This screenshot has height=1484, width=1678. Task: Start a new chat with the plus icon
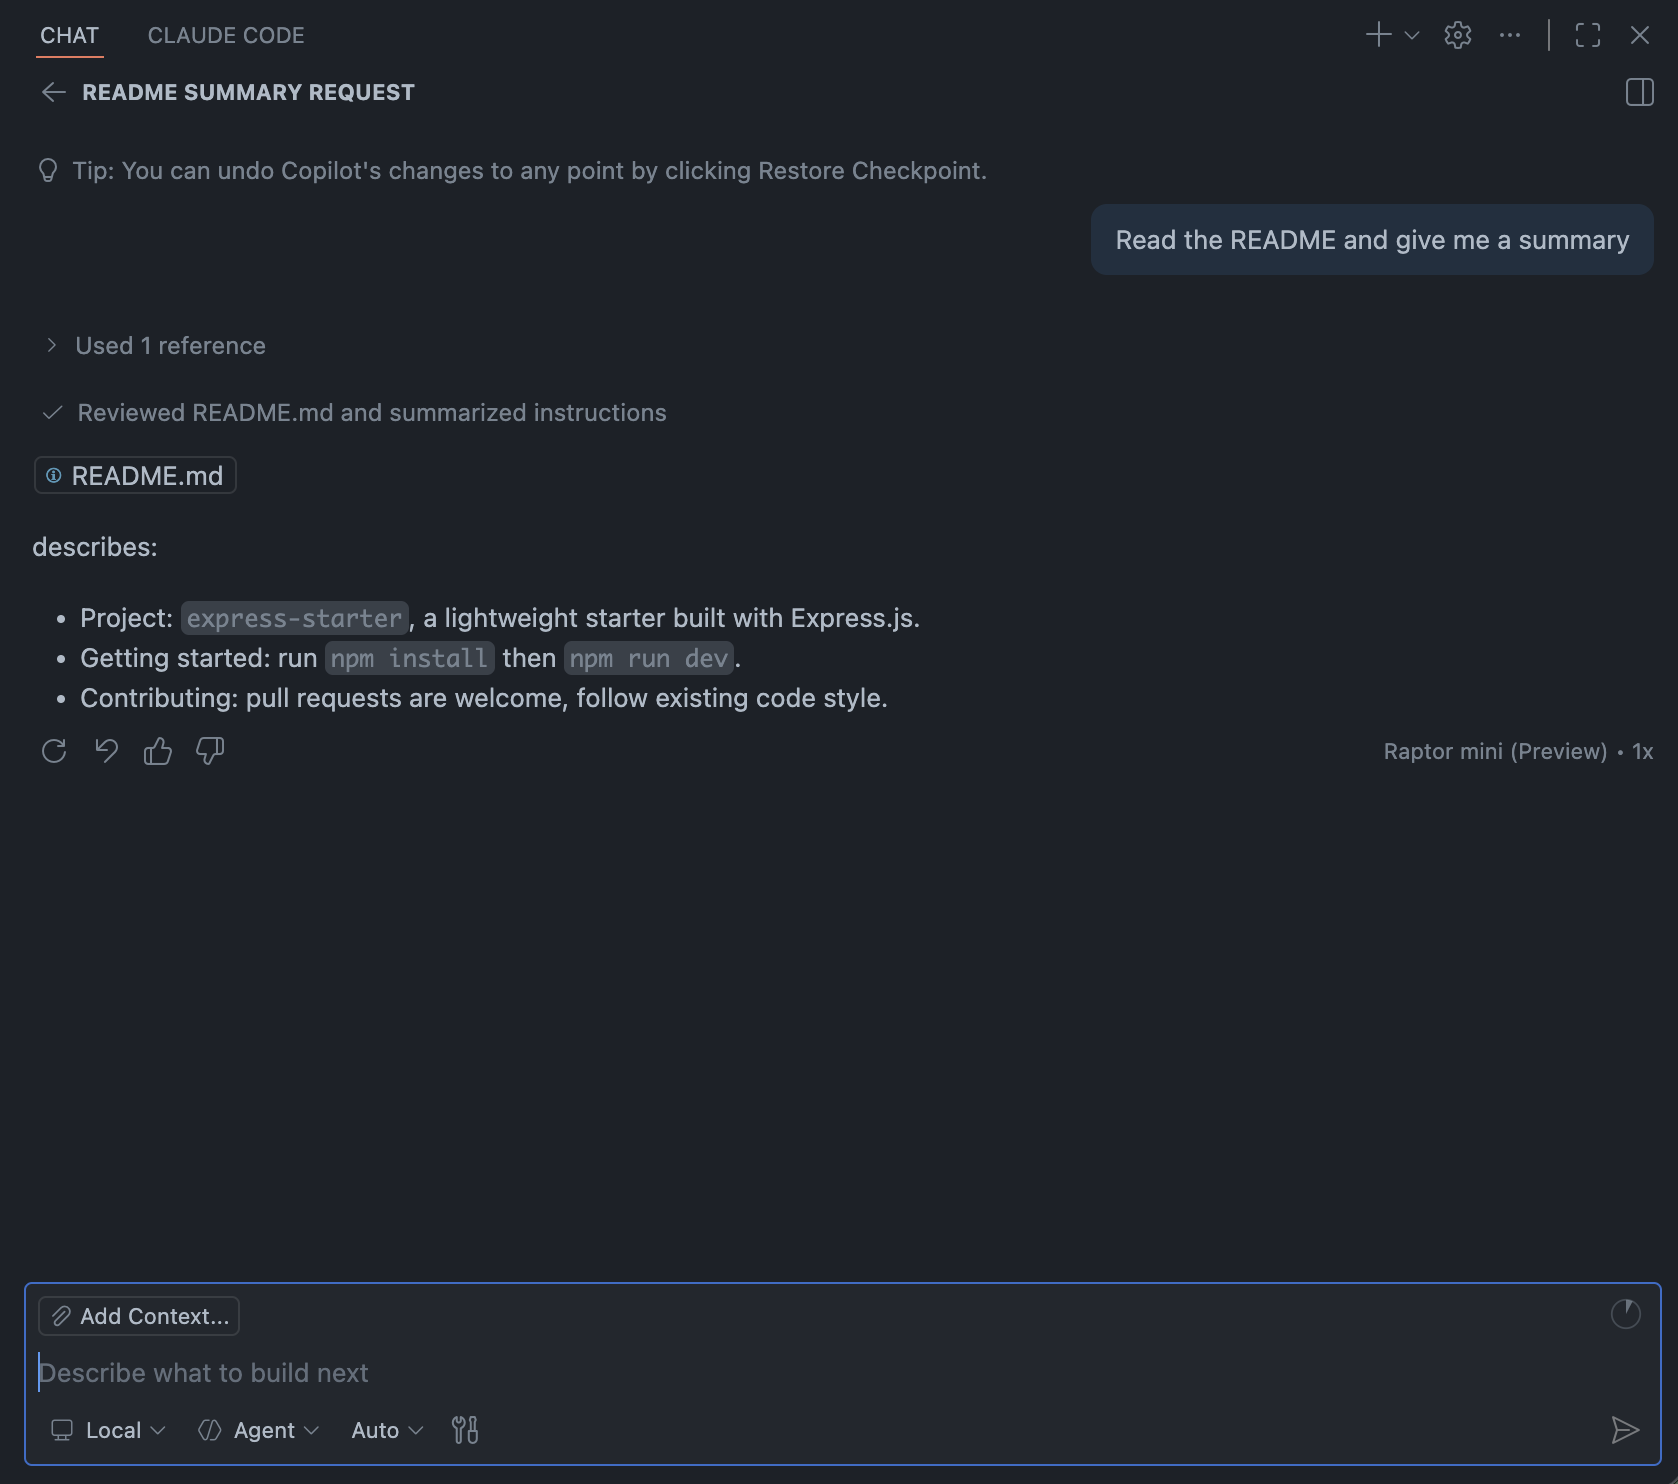tap(1377, 35)
